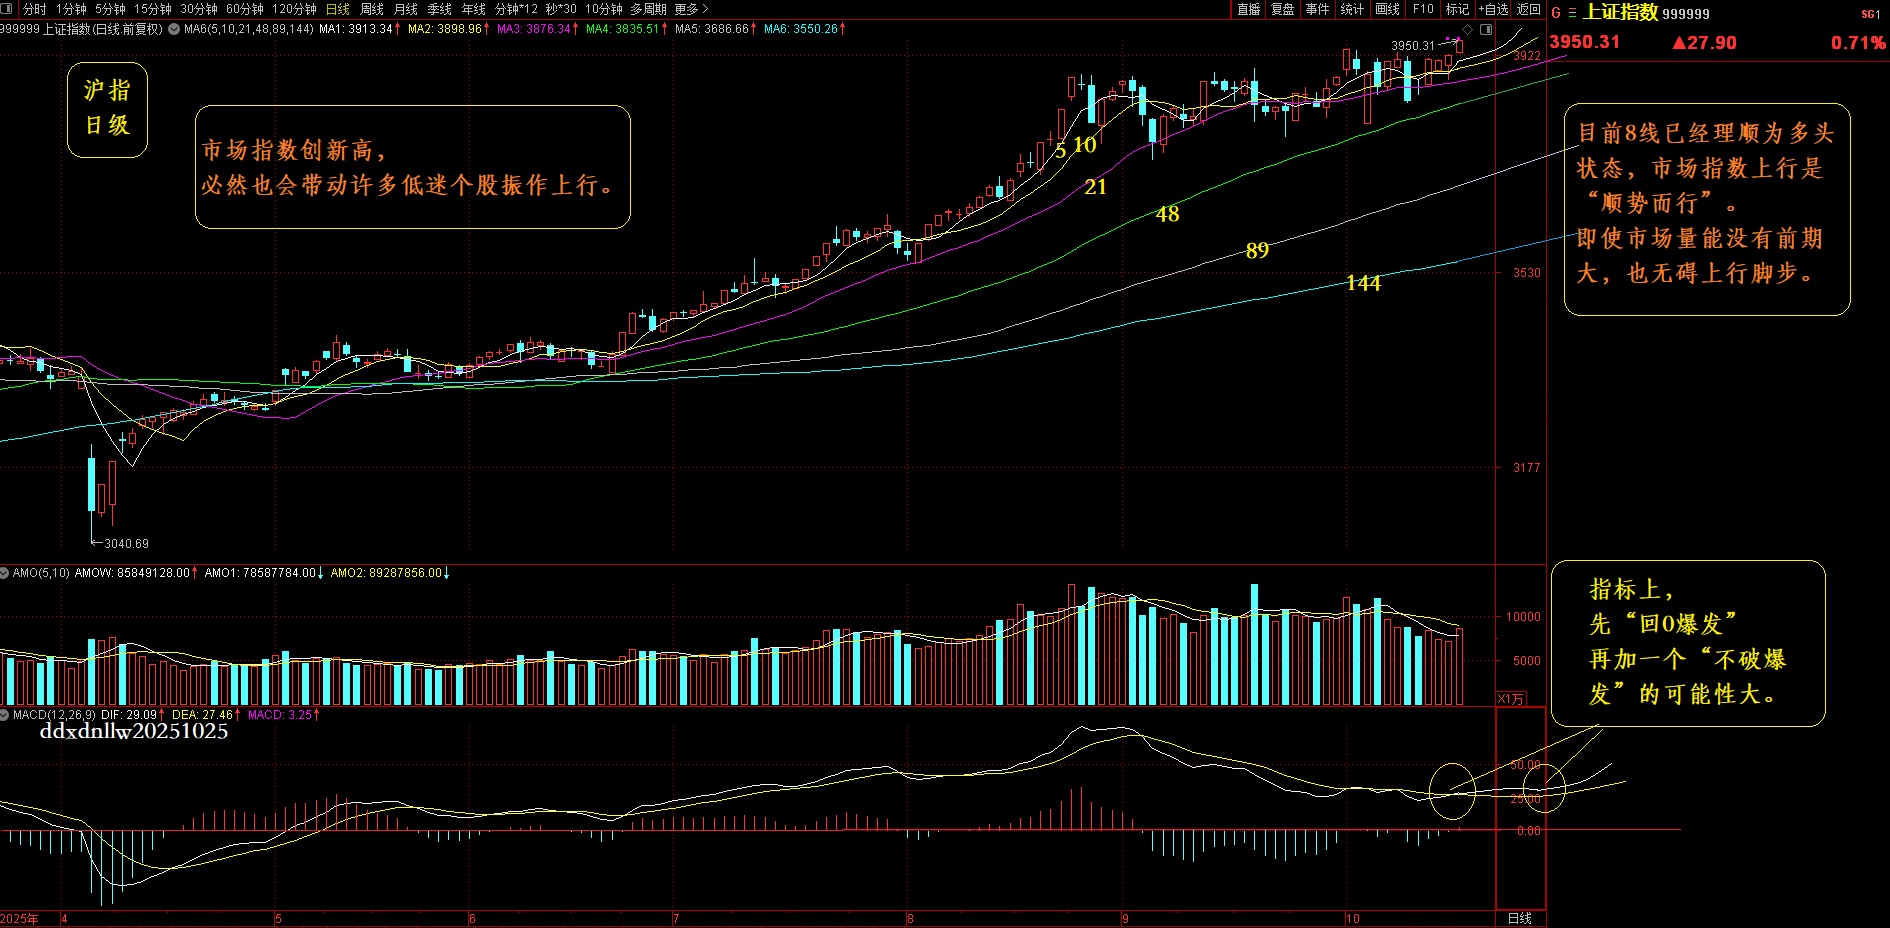1890x928 pixels.
Task: Switch to the 周线 weekly timeframe
Action: [x=372, y=9]
